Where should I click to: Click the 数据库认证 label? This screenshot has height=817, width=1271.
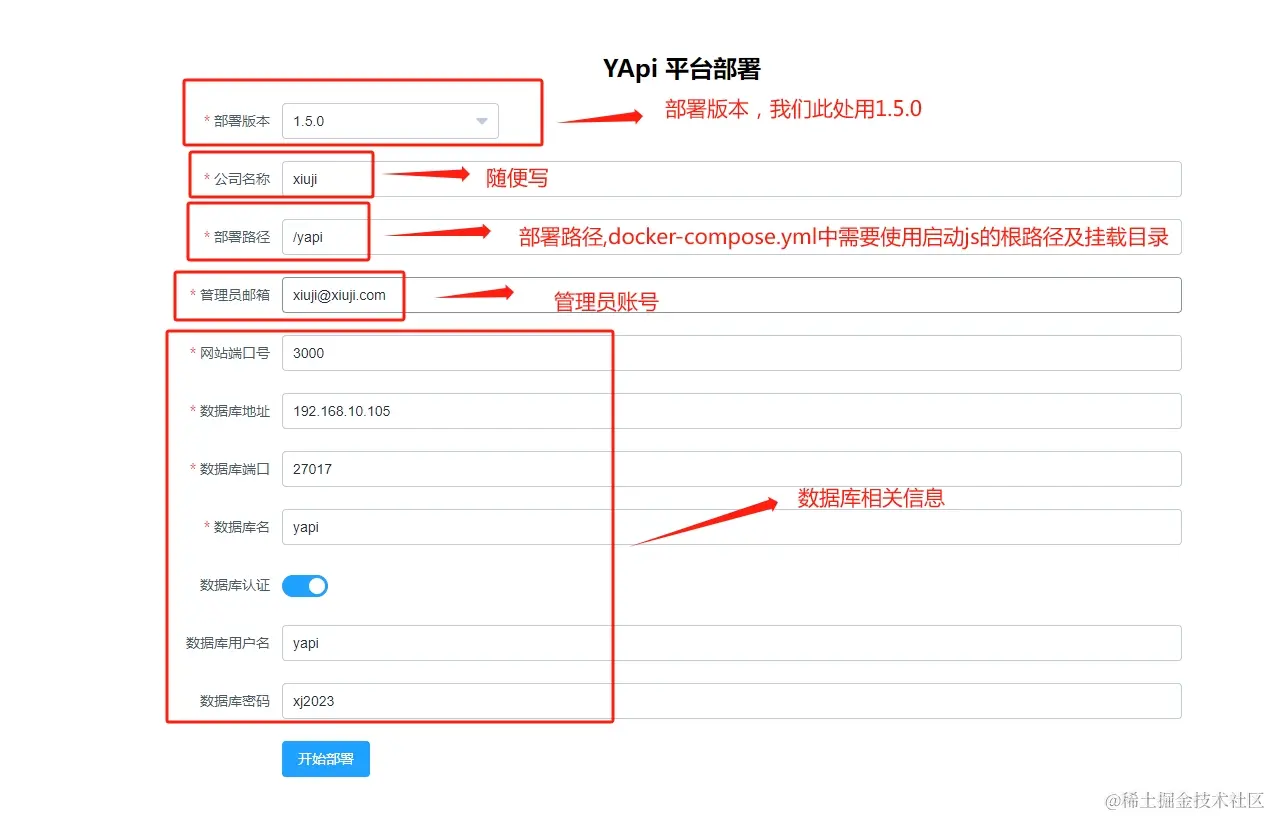click(x=234, y=585)
